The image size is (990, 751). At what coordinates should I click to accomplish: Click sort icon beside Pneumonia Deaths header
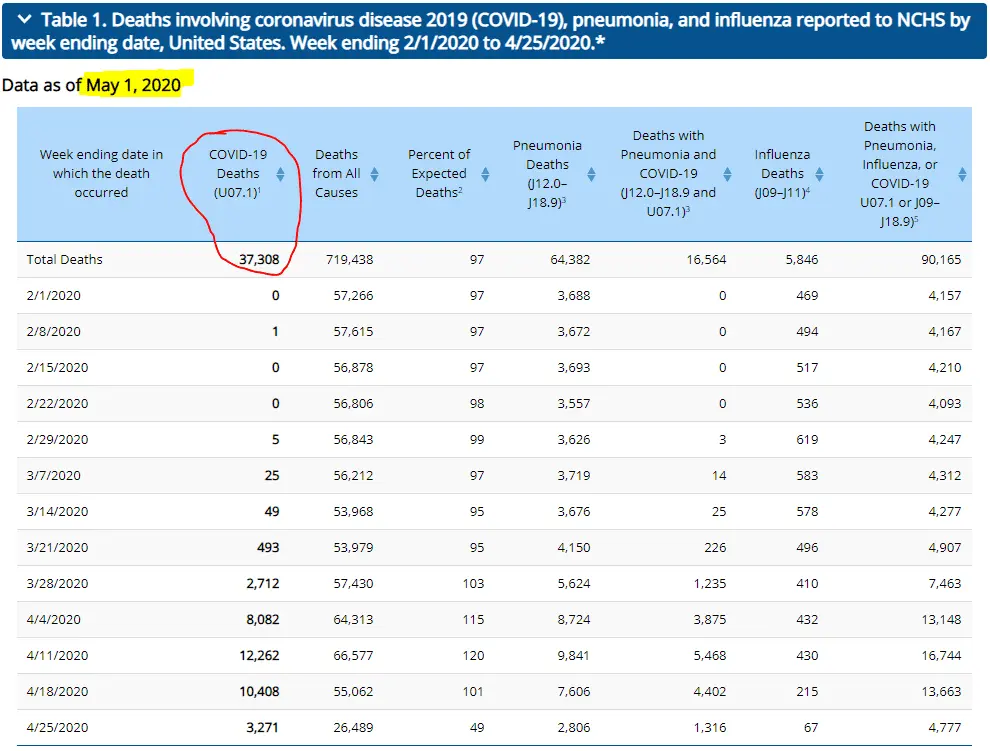[x=591, y=174]
